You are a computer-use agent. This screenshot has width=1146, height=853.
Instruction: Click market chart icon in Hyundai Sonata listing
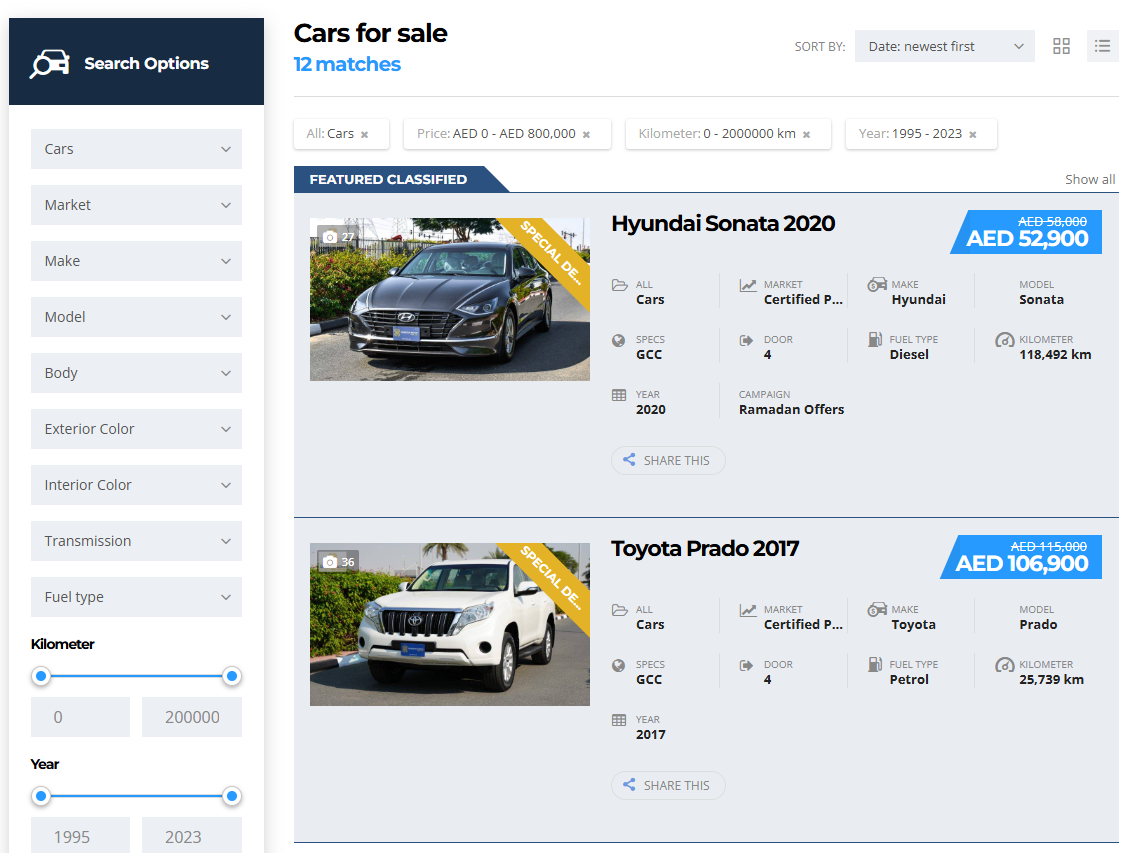(x=748, y=285)
